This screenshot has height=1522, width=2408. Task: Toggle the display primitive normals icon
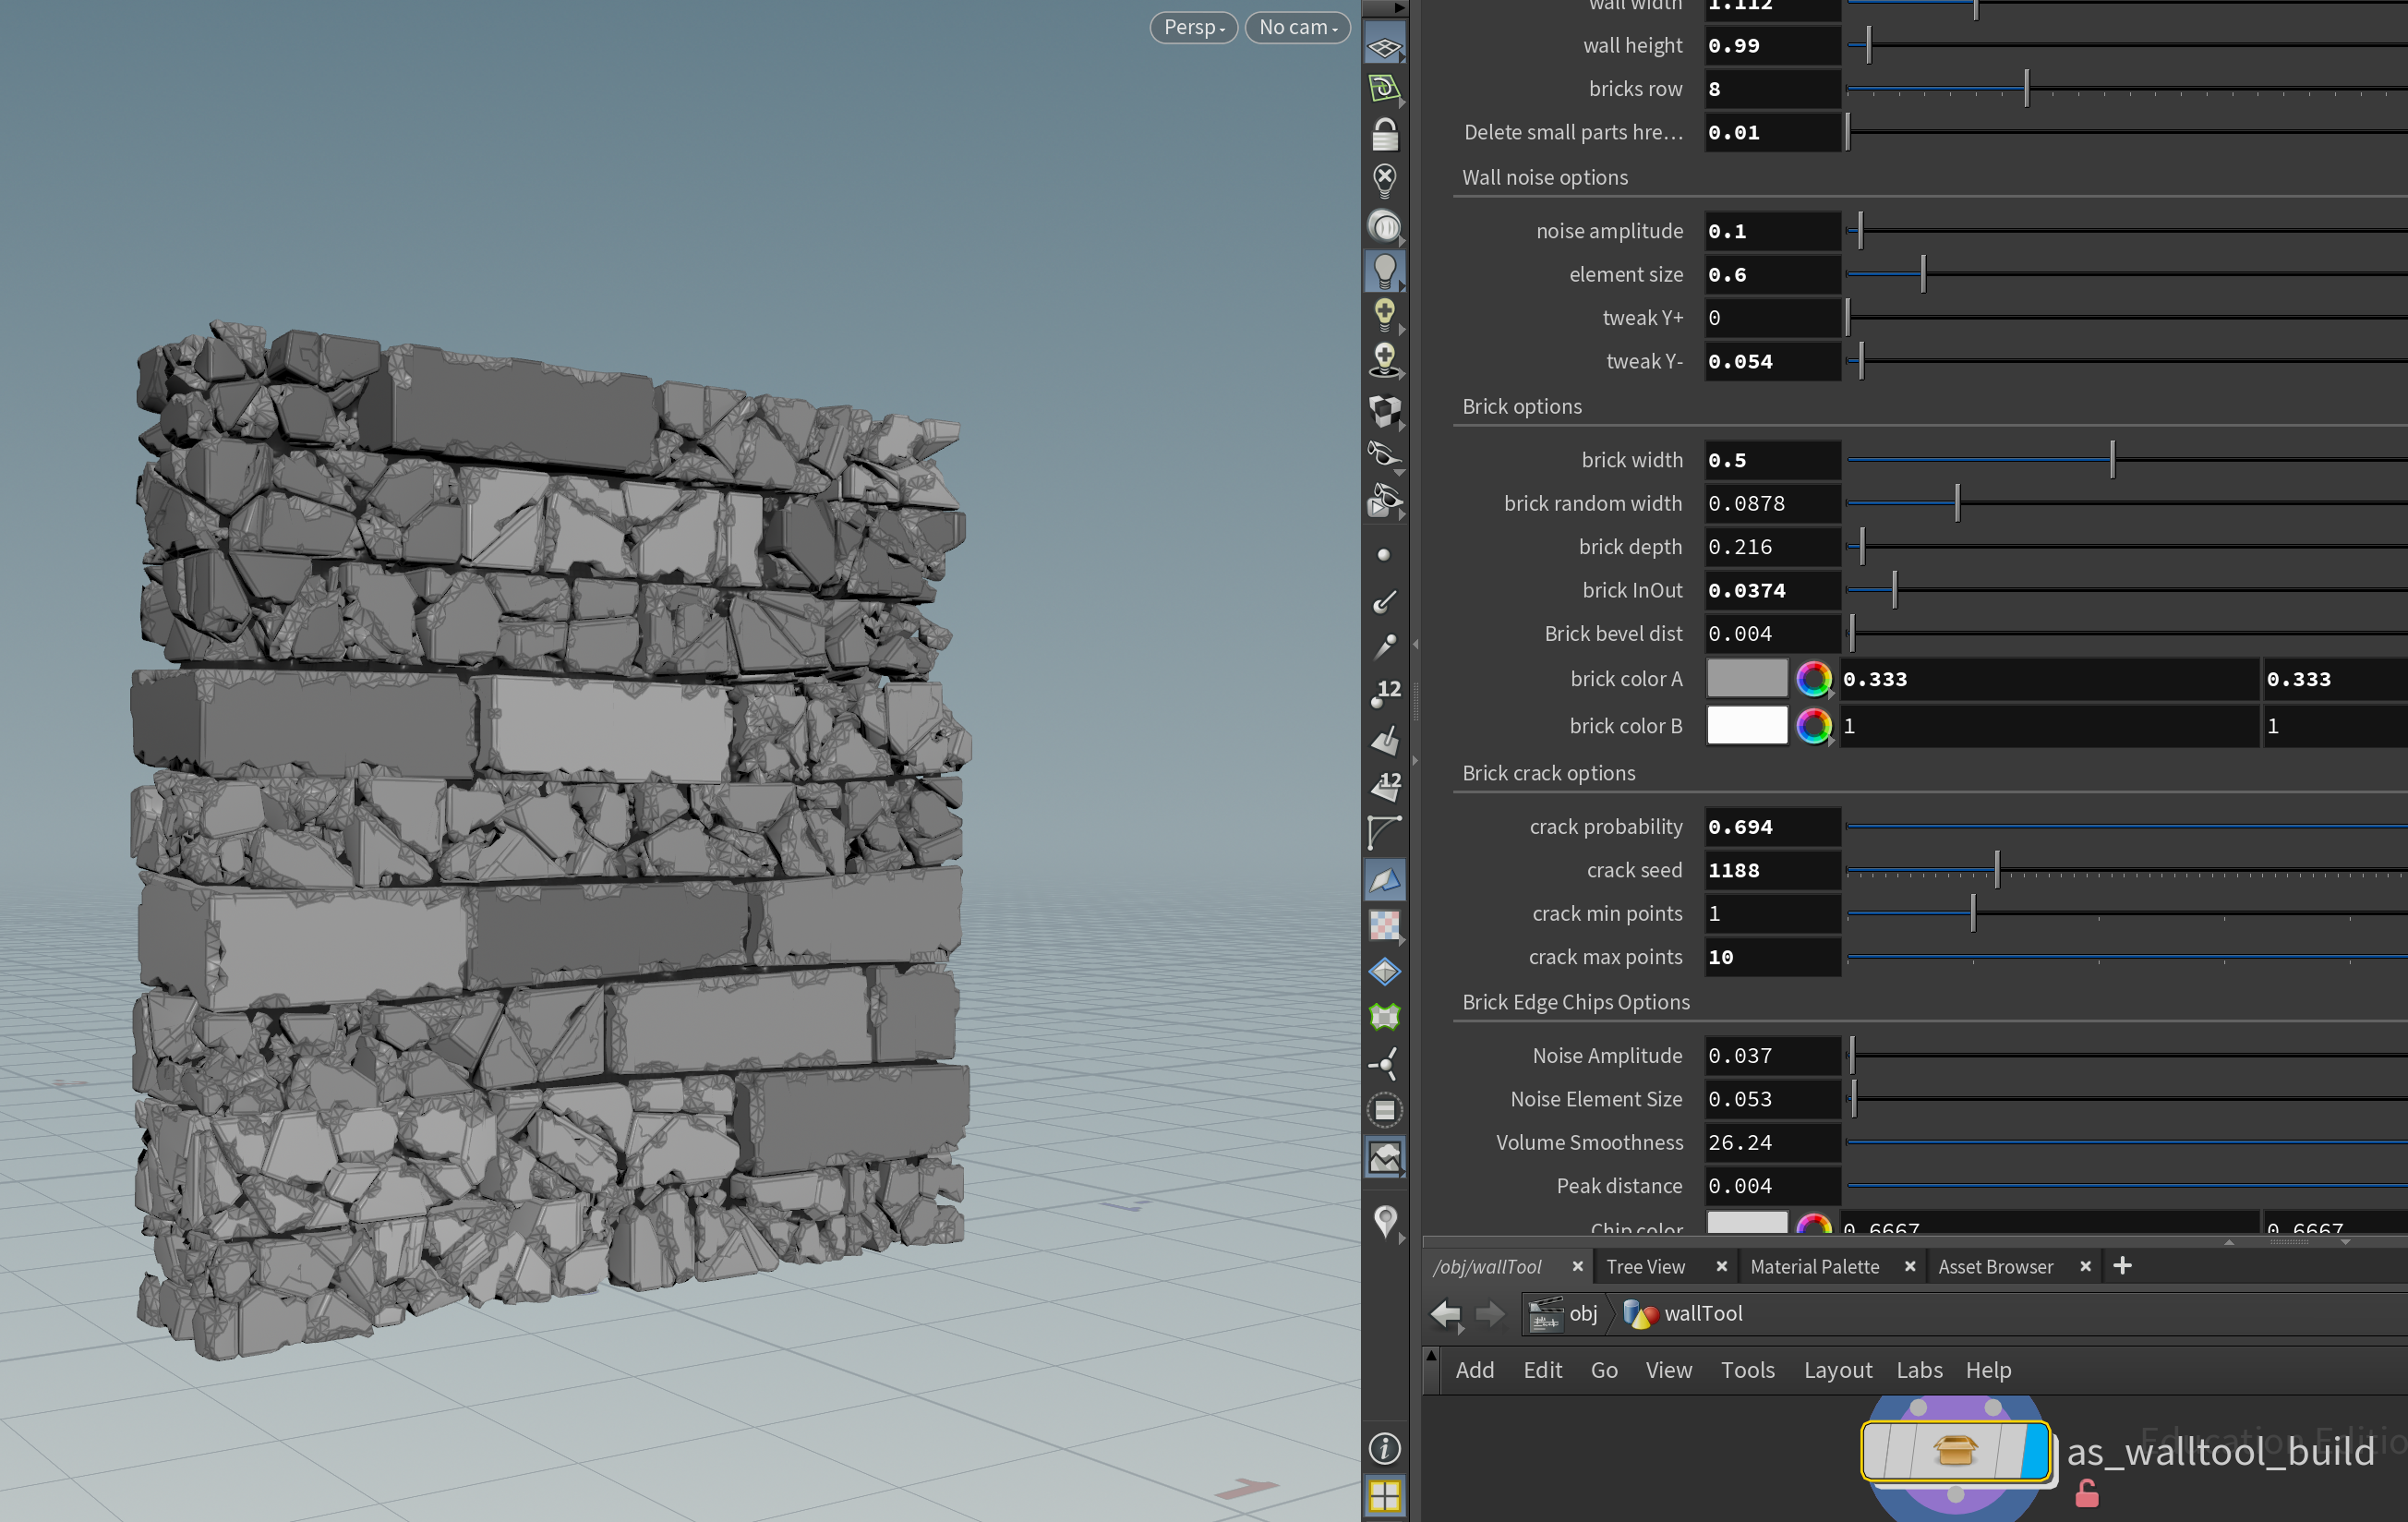click(1384, 740)
